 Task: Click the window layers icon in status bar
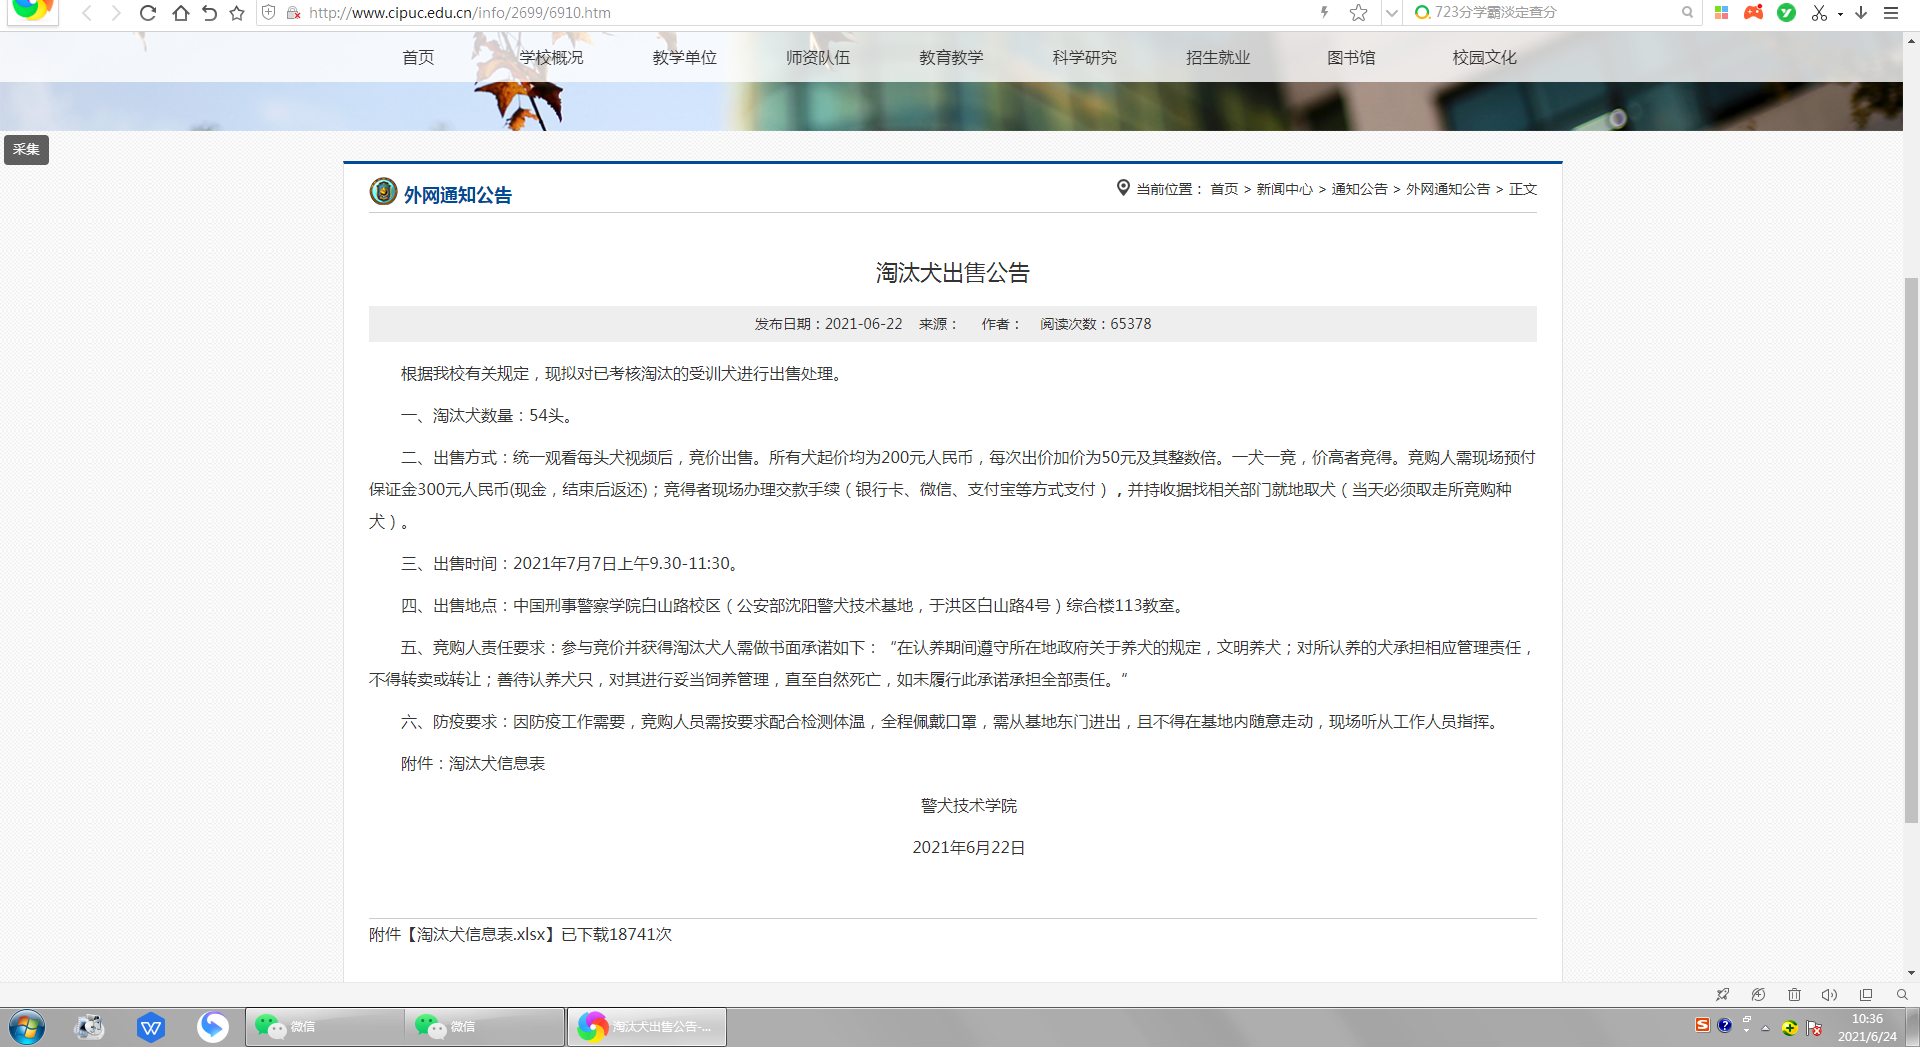point(1866,995)
